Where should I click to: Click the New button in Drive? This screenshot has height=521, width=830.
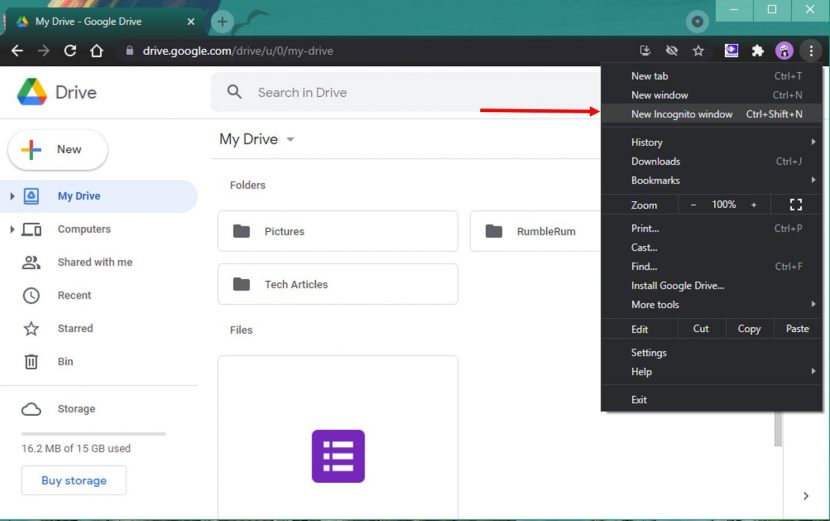(58, 150)
